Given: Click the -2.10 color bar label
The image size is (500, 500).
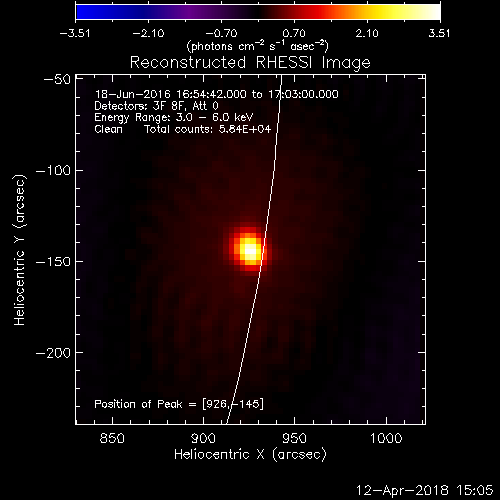Looking at the screenshot, I should (149, 33).
